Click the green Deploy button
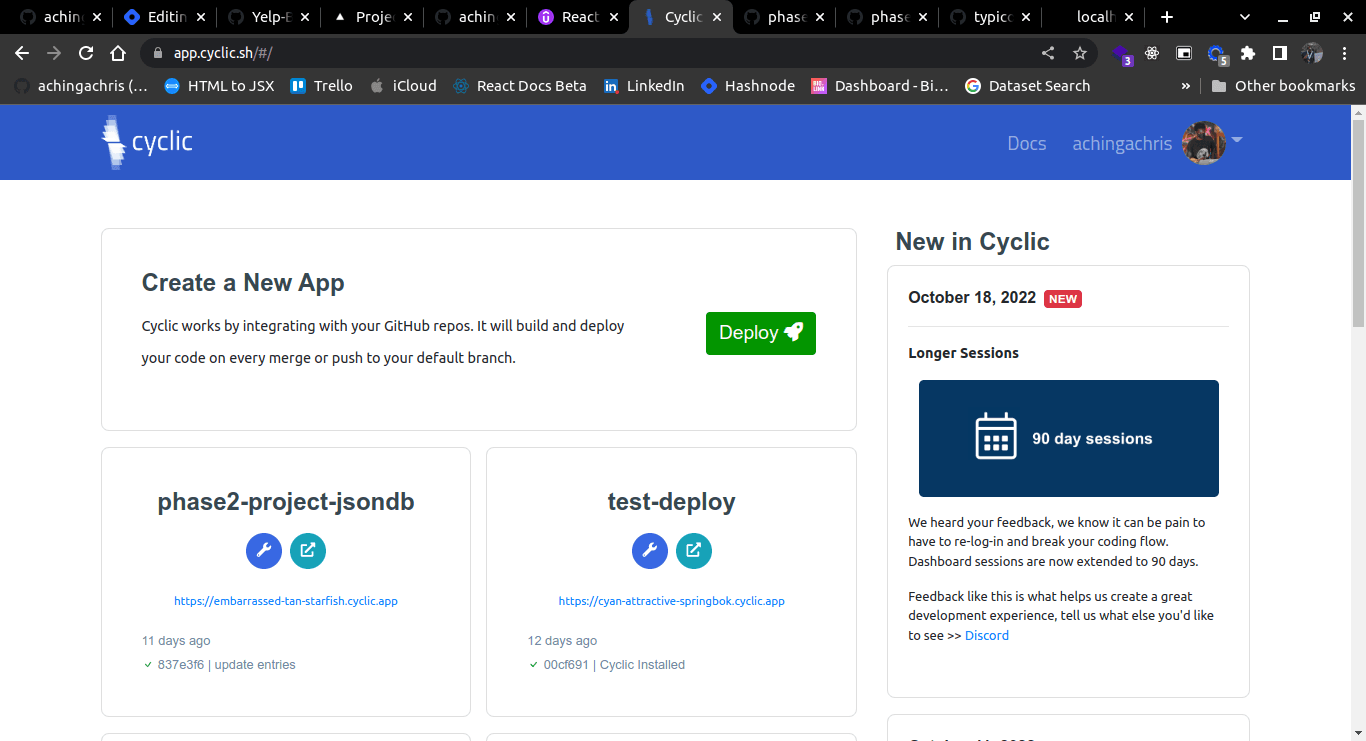Screen dimensions: 1366x741 click(761, 333)
